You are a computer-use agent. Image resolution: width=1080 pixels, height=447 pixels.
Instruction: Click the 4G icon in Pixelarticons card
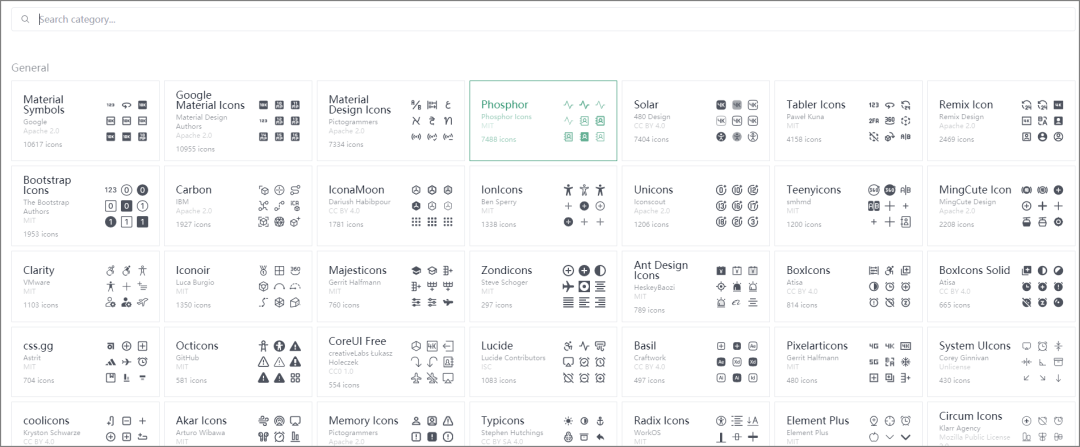coord(873,346)
